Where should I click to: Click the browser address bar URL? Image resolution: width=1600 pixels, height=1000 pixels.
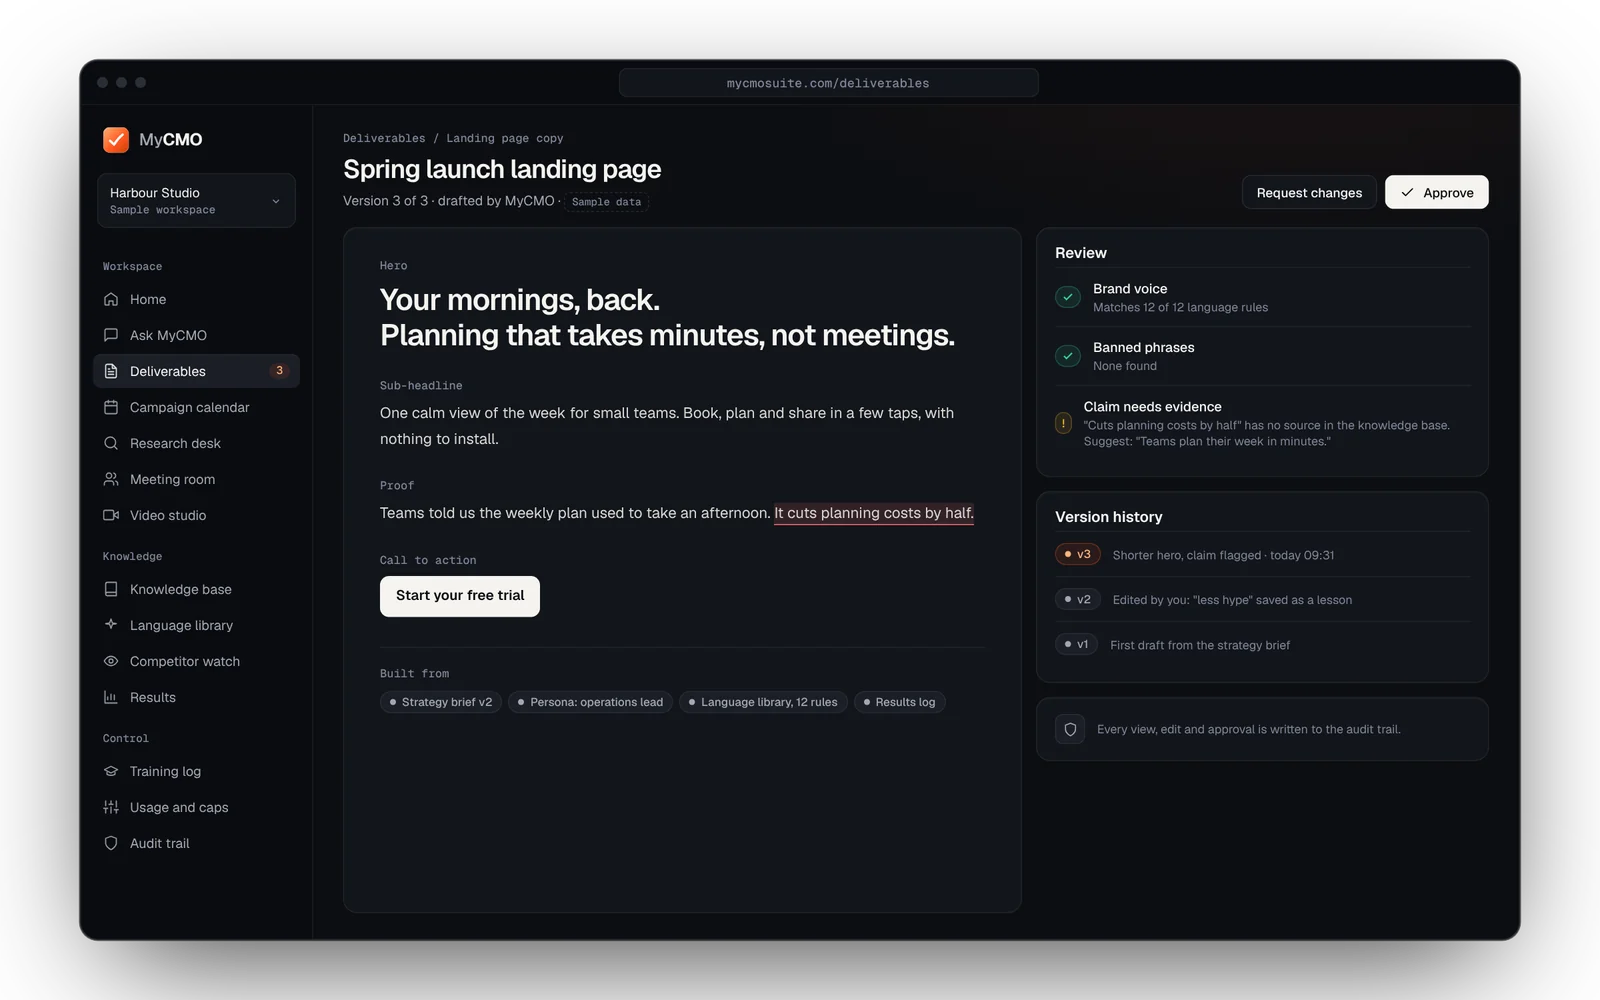coord(828,83)
